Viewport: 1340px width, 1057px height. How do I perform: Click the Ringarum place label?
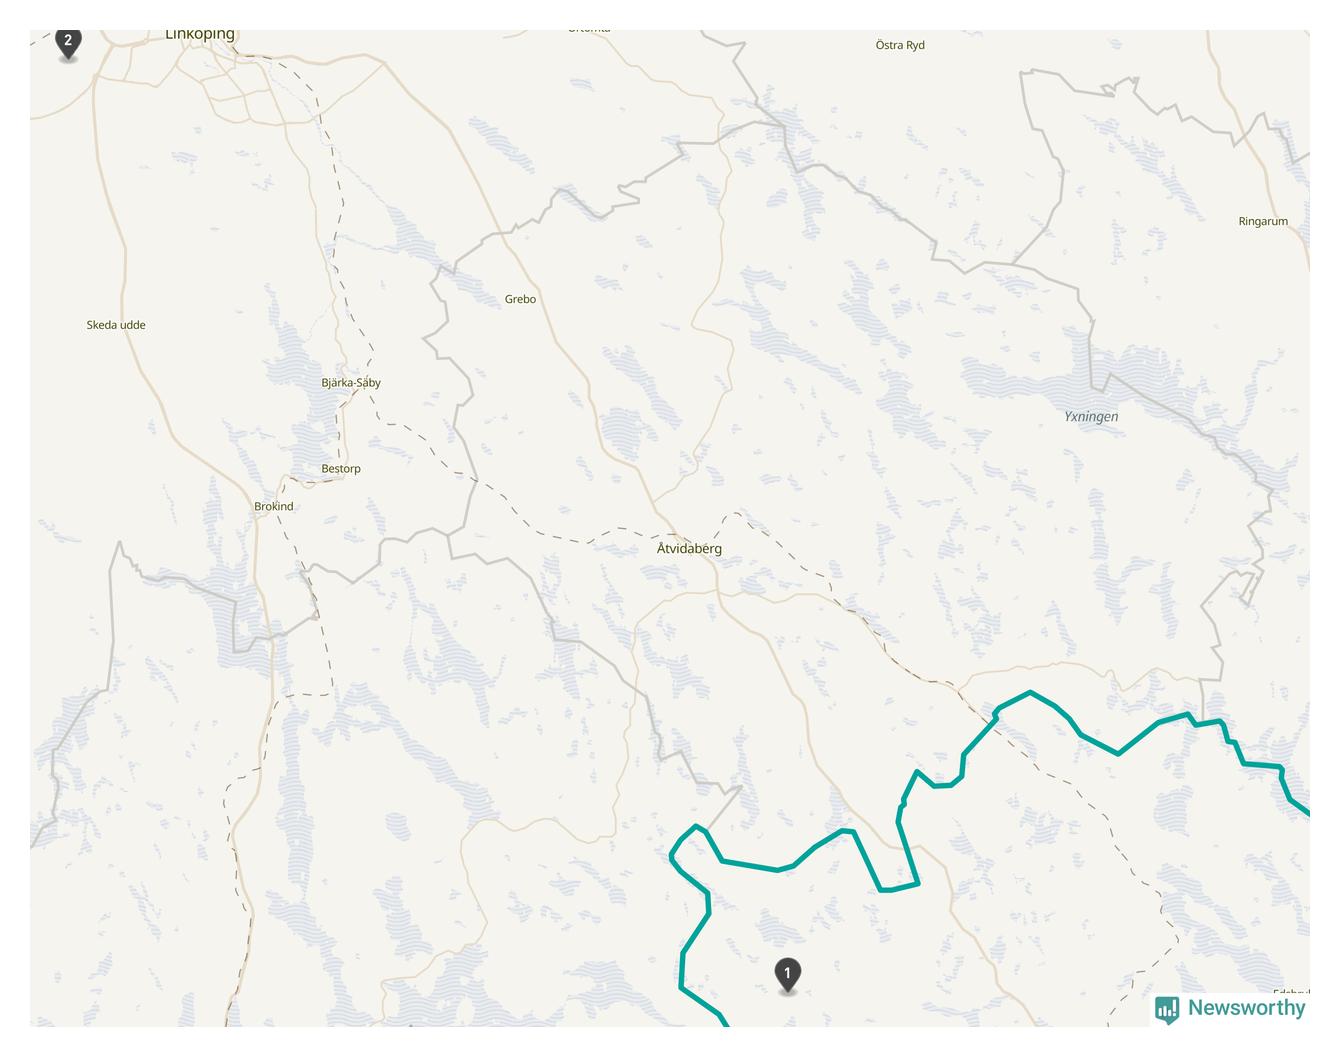[1263, 222]
